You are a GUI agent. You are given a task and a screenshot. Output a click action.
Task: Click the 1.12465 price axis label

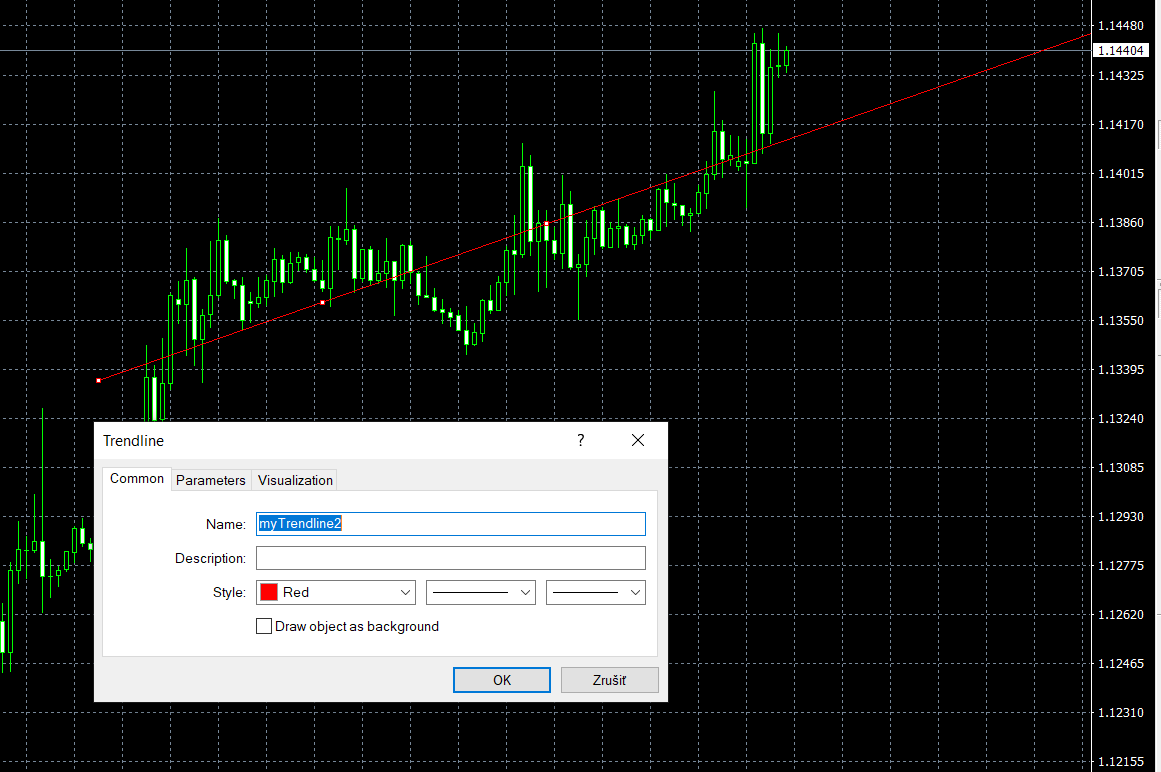1120,663
